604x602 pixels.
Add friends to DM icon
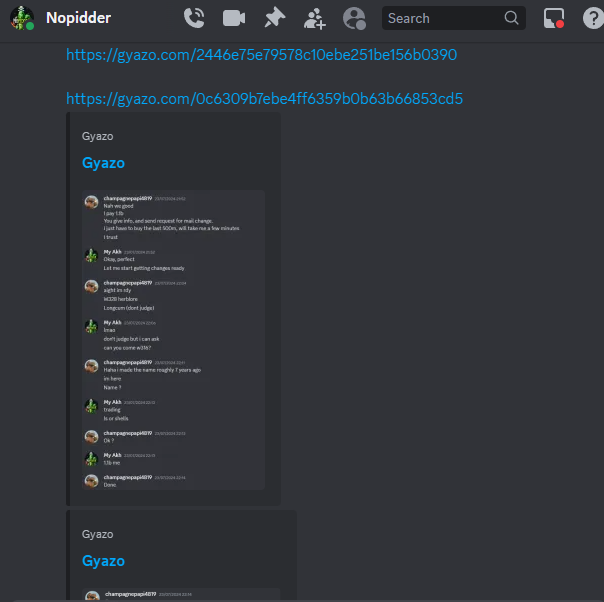pos(315,18)
